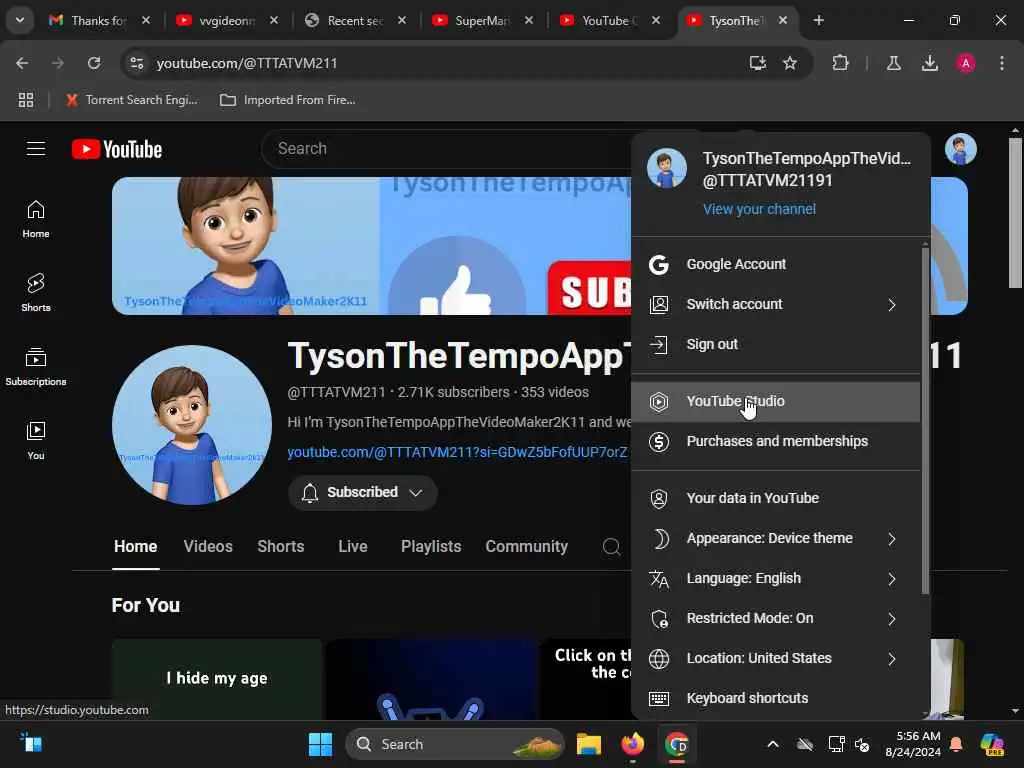
Task: Open the Windows Start menu
Action: 320,744
